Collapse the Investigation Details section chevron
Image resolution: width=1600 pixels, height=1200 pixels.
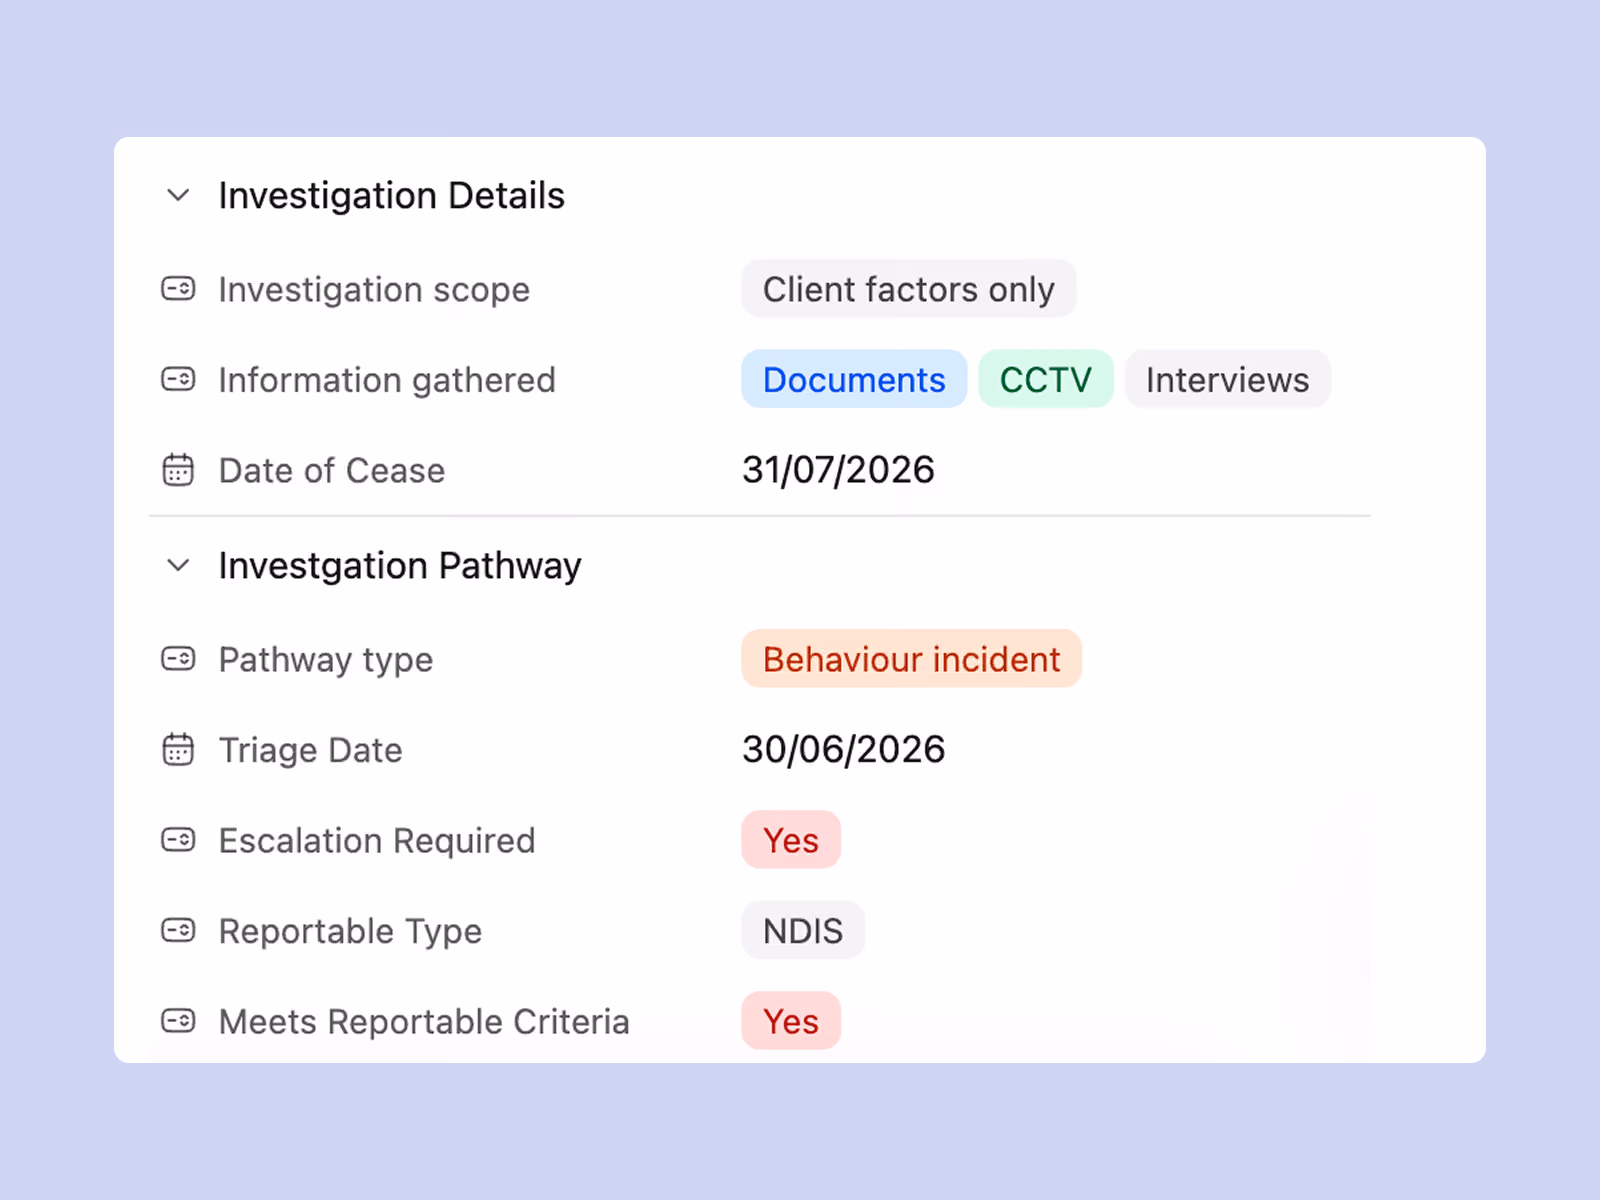pyautogui.click(x=178, y=195)
